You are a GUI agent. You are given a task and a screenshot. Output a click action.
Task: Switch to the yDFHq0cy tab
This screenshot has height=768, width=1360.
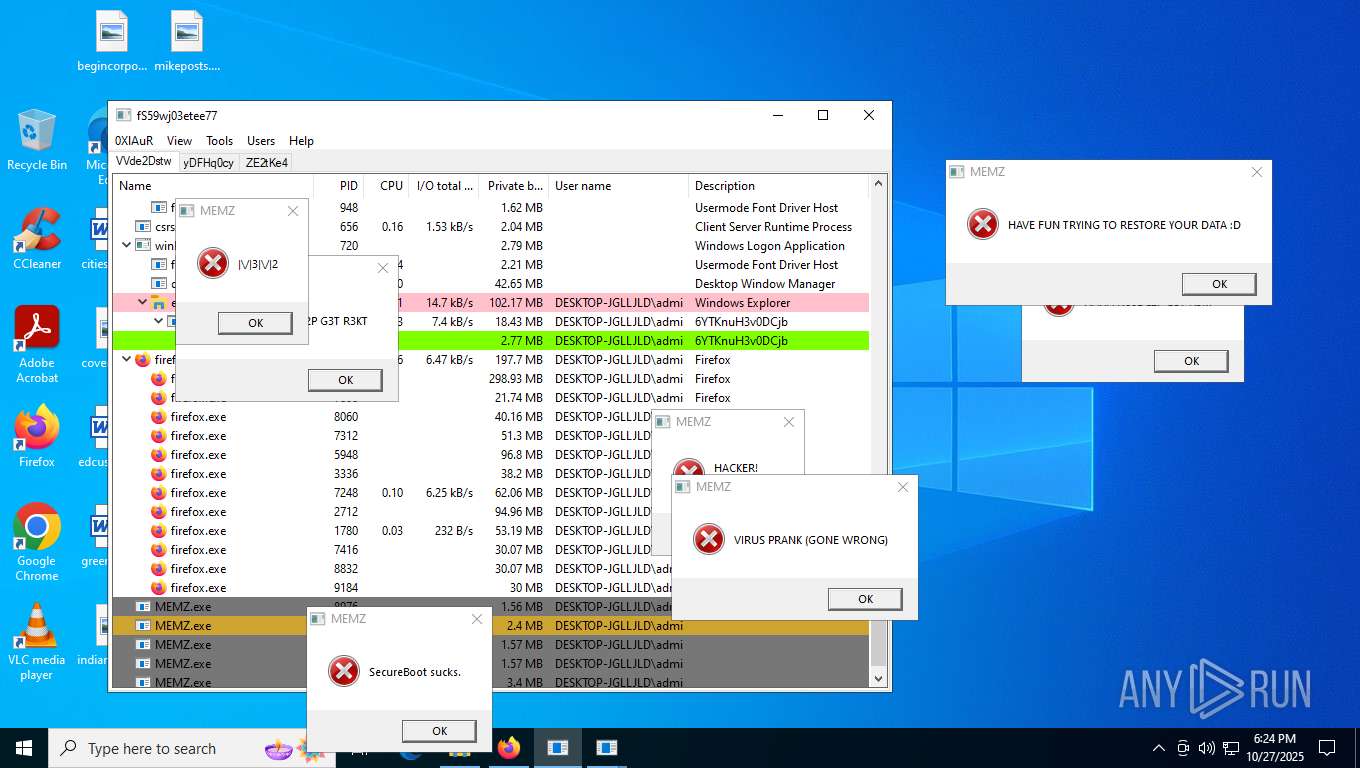(208, 163)
